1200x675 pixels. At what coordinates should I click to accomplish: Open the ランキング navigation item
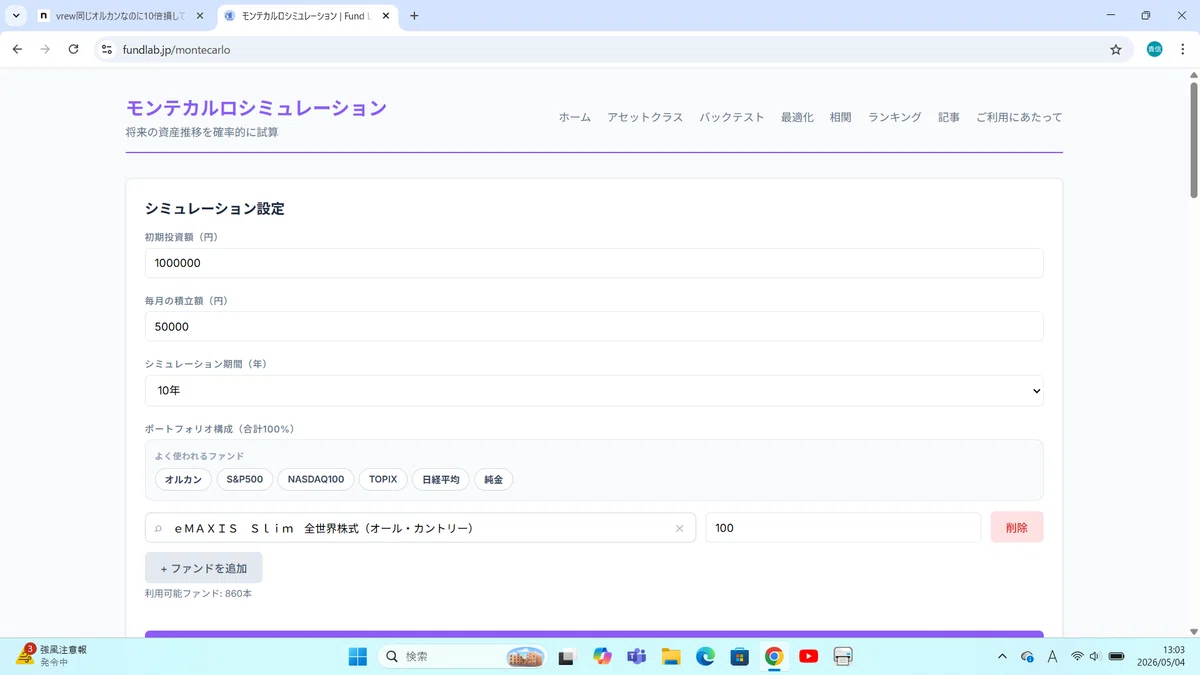pyautogui.click(x=895, y=117)
